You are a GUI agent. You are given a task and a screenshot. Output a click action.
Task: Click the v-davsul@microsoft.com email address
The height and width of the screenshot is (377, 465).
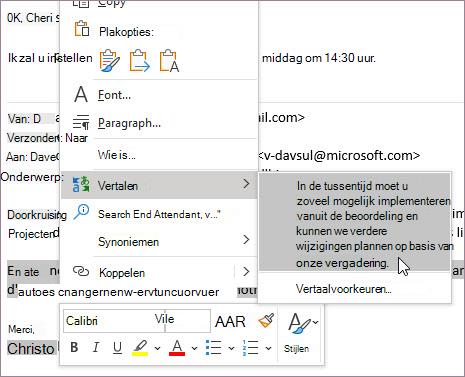pyautogui.click(x=339, y=155)
